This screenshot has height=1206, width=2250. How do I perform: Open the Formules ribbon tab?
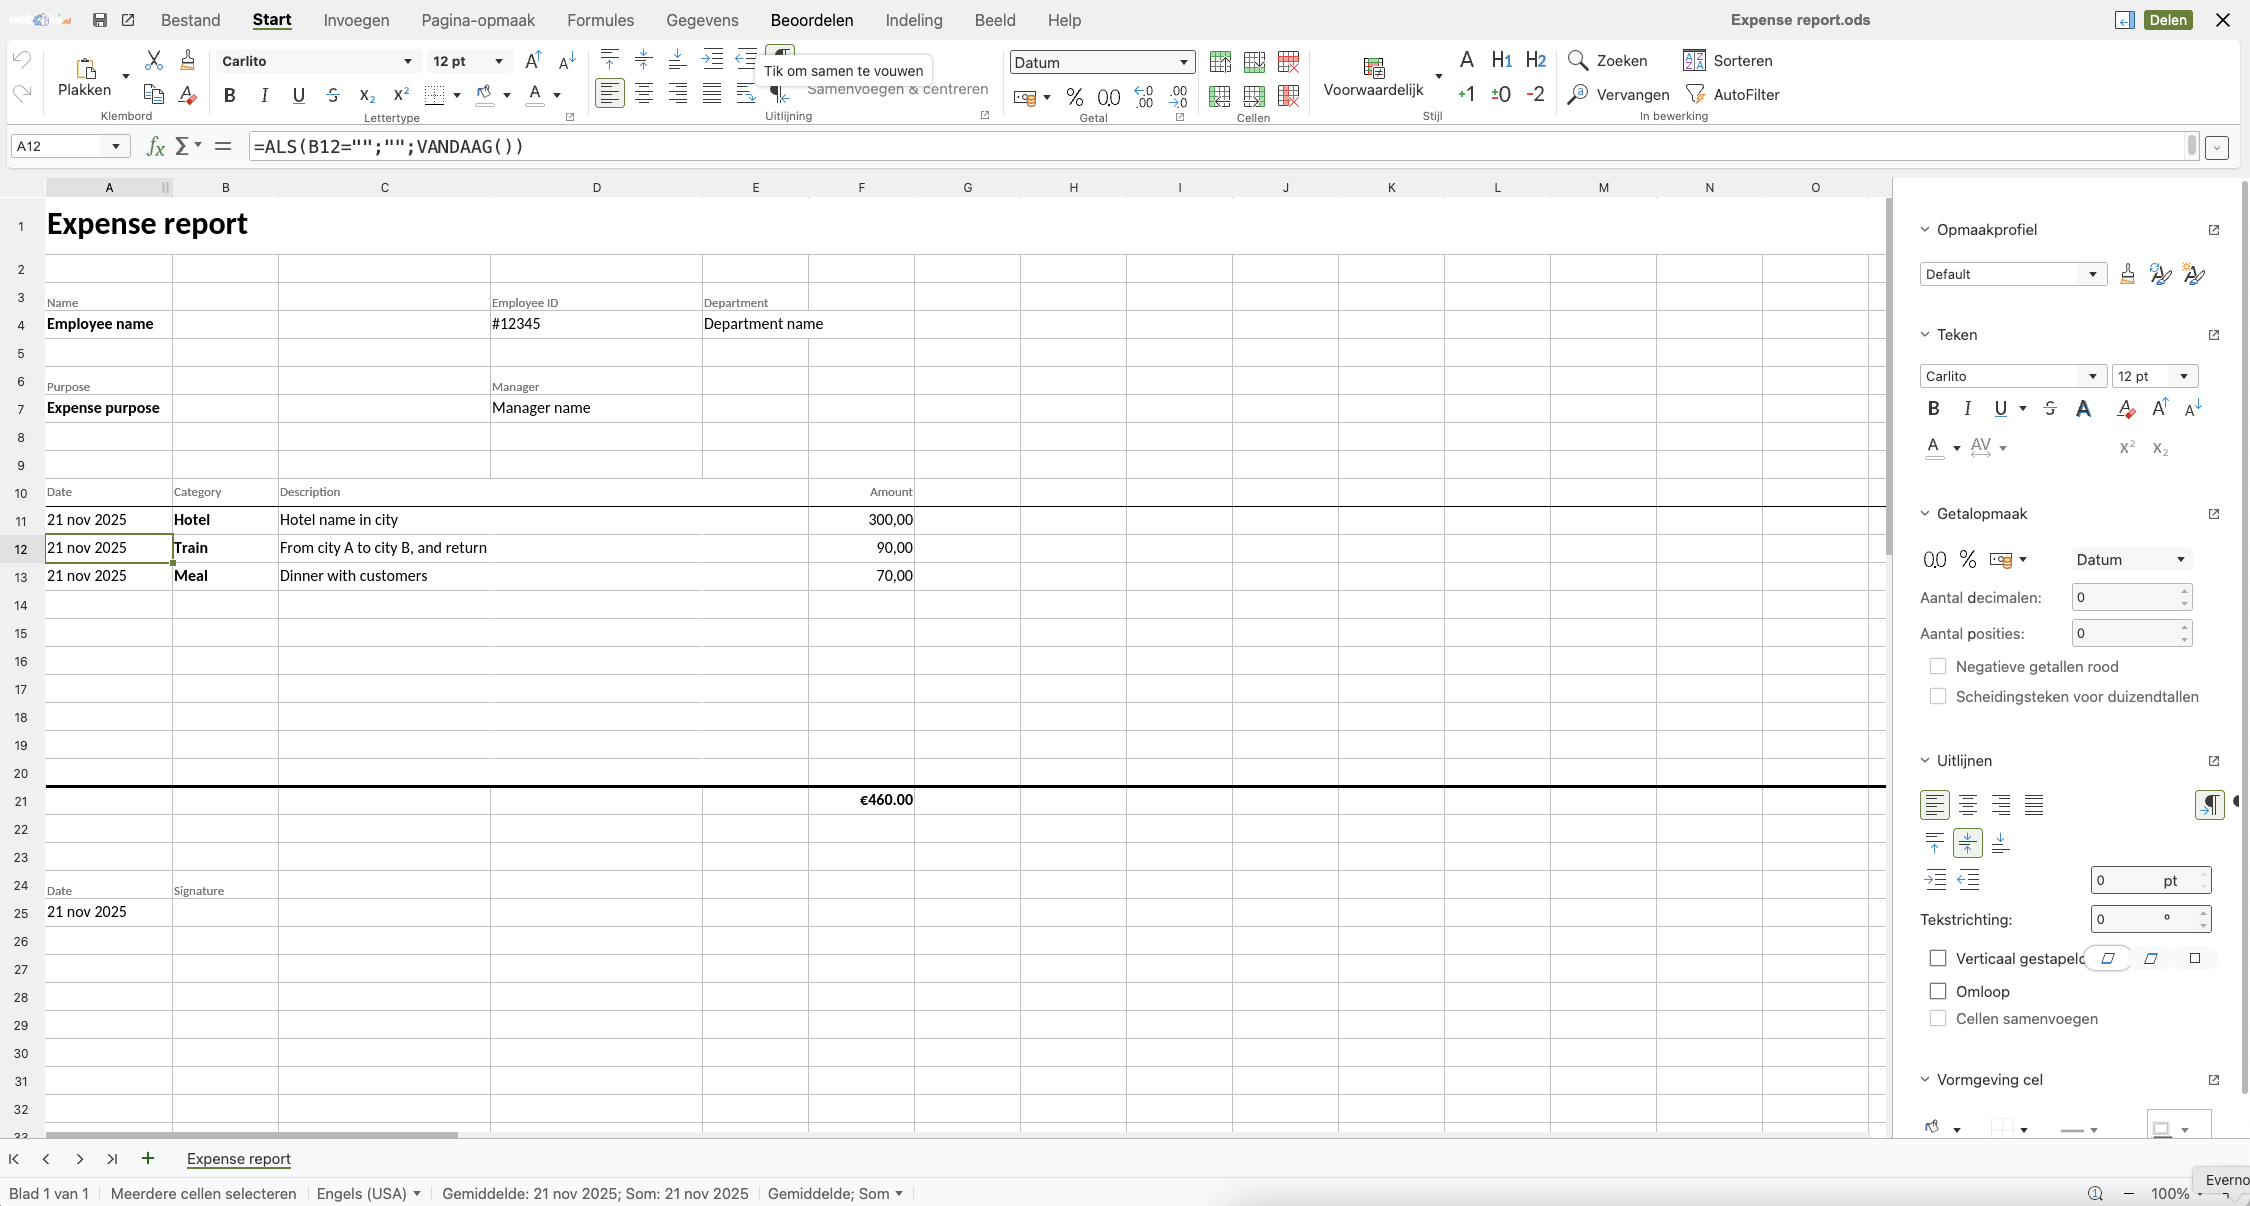point(600,20)
